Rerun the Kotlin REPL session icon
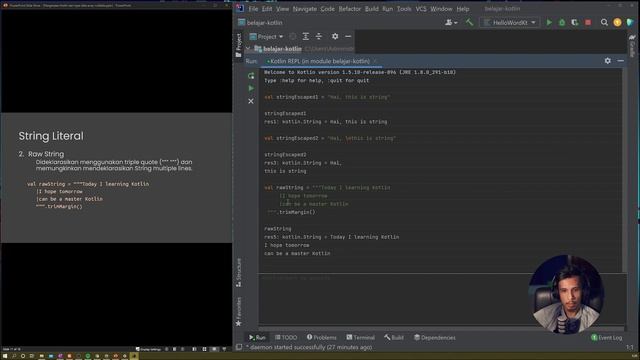Image resolution: width=640 pixels, height=360 pixels. [251, 76]
